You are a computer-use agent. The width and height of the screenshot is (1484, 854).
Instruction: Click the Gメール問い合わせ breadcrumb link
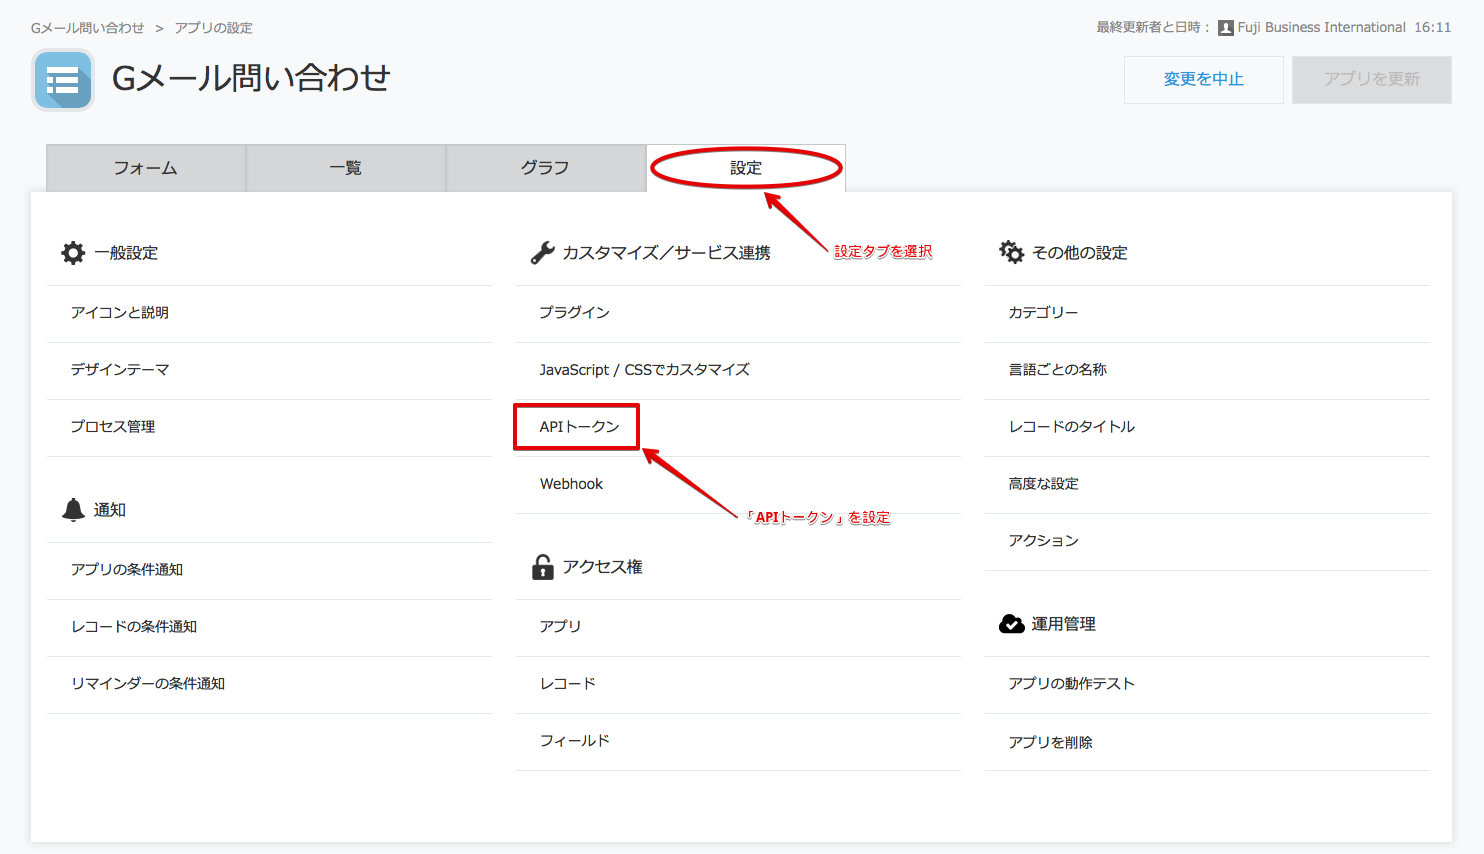[87, 28]
